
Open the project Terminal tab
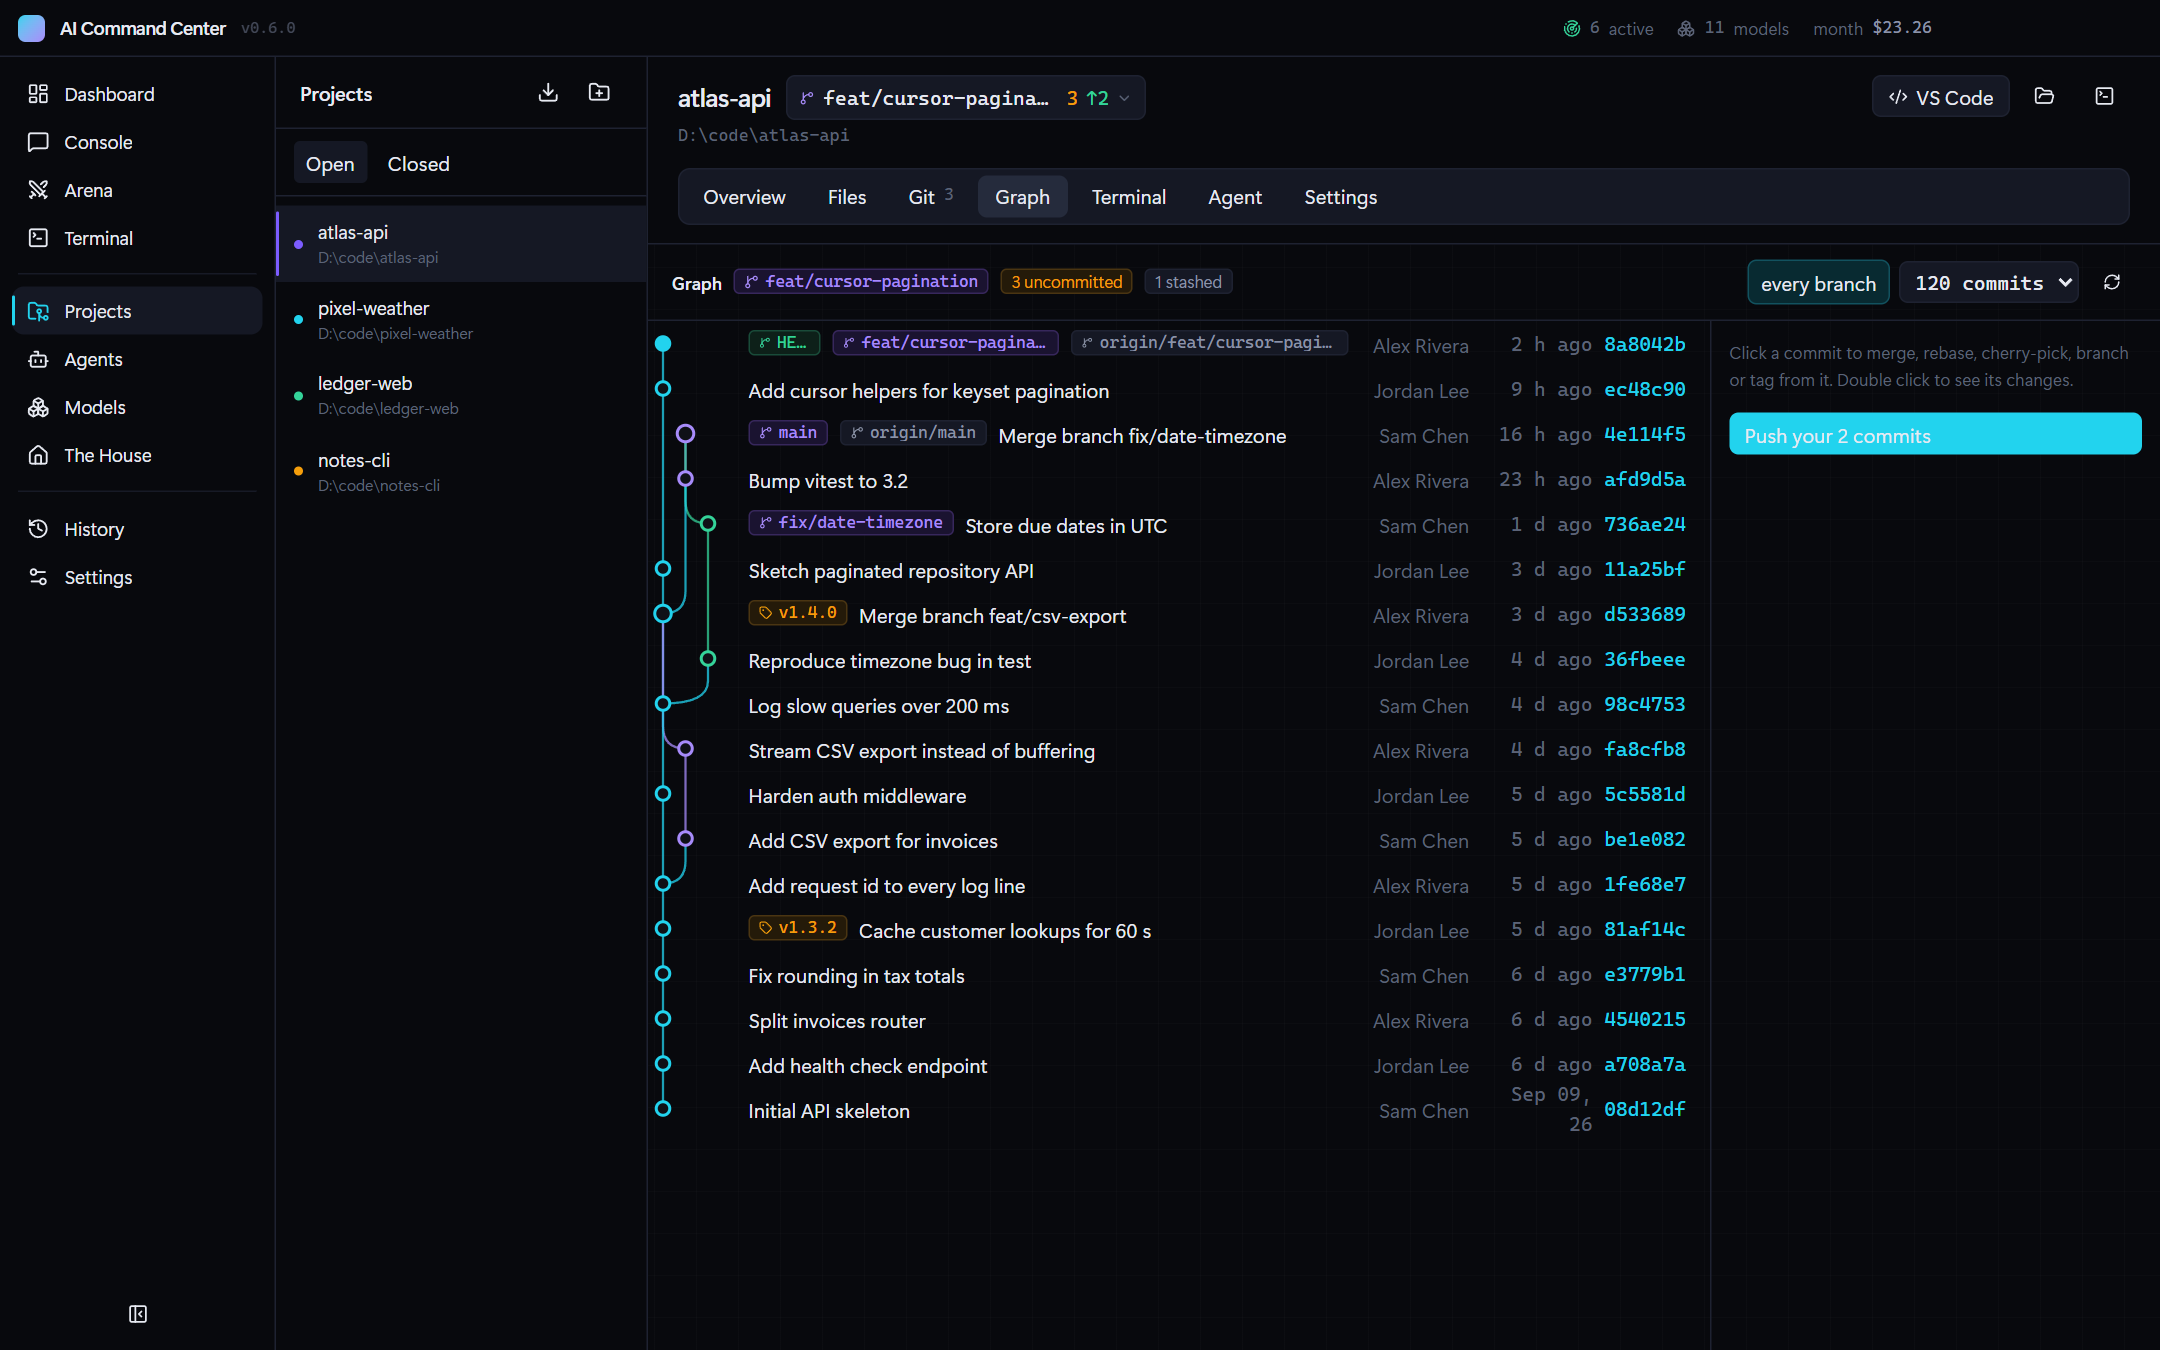pyautogui.click(x=1128, y=197)
